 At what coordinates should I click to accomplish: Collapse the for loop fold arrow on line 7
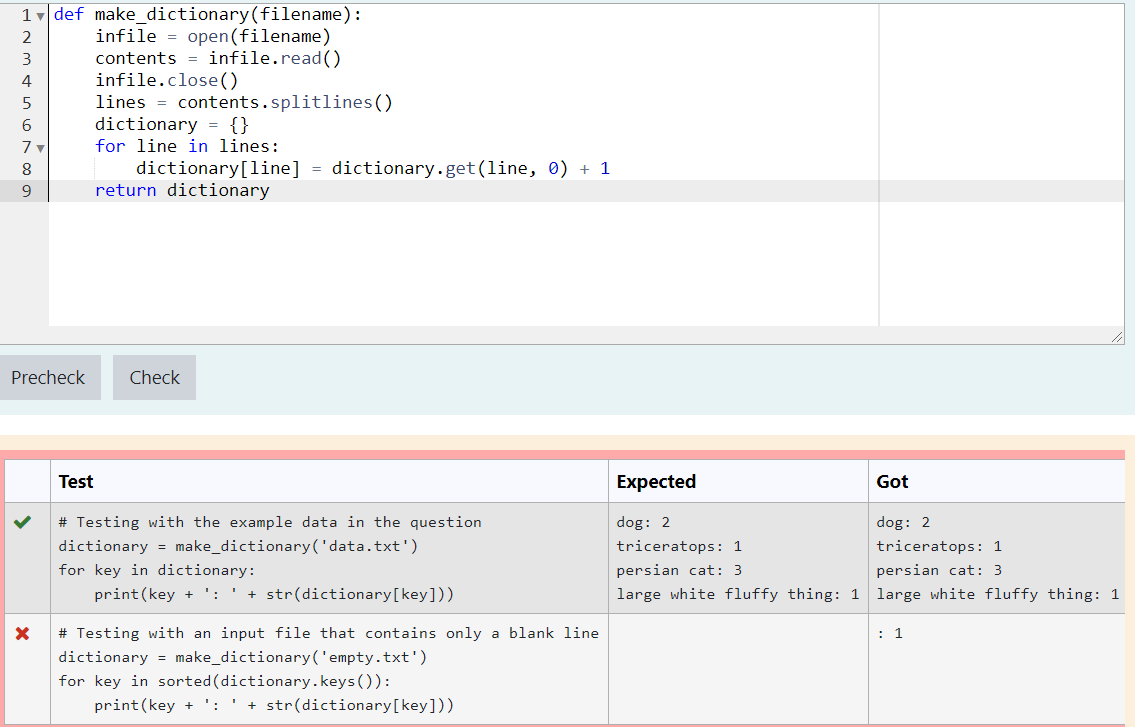pos(41,148)
